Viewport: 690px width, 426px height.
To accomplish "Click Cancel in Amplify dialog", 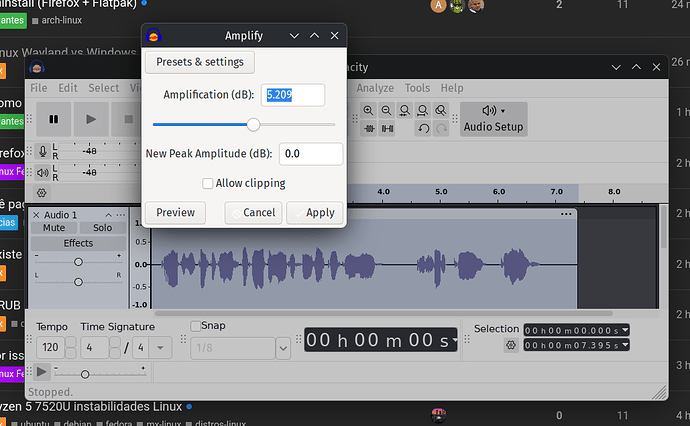I will coord(253,213).
